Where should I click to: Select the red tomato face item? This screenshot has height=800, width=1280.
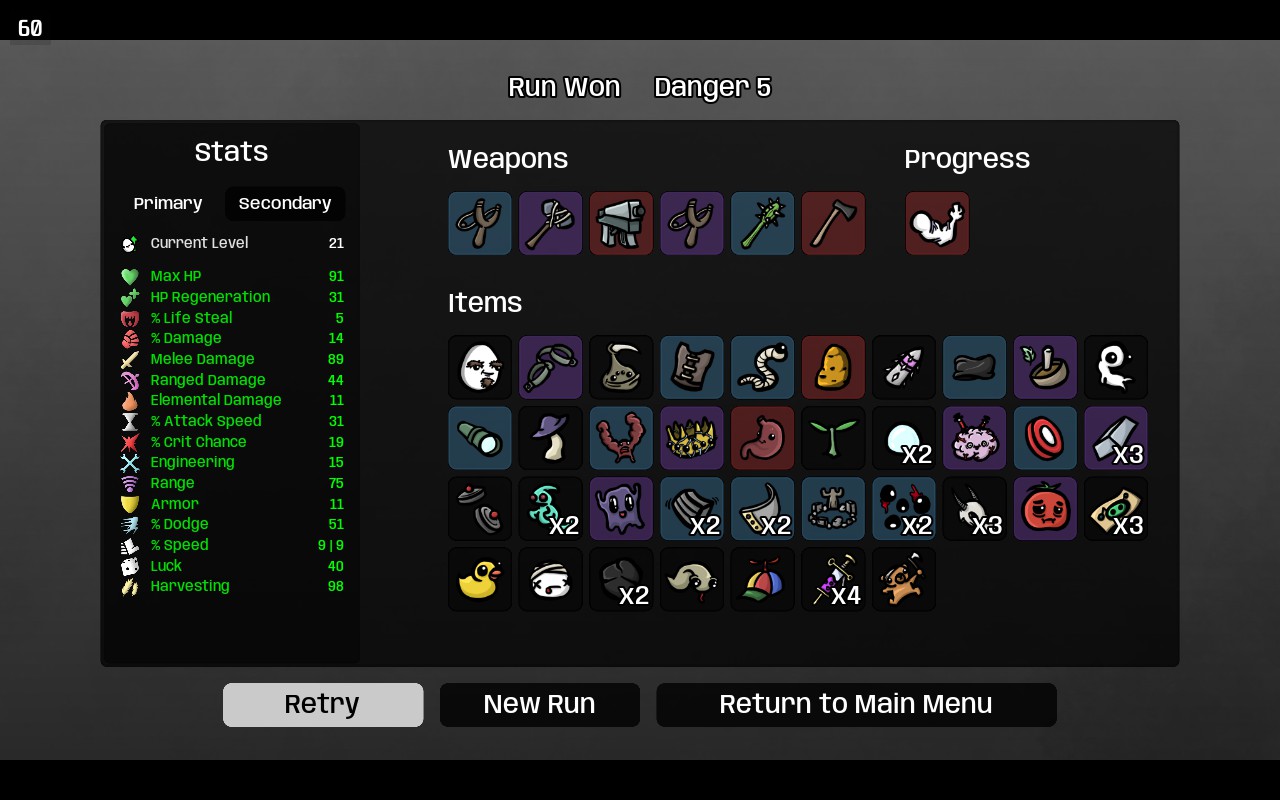[x=1045, y=508]
